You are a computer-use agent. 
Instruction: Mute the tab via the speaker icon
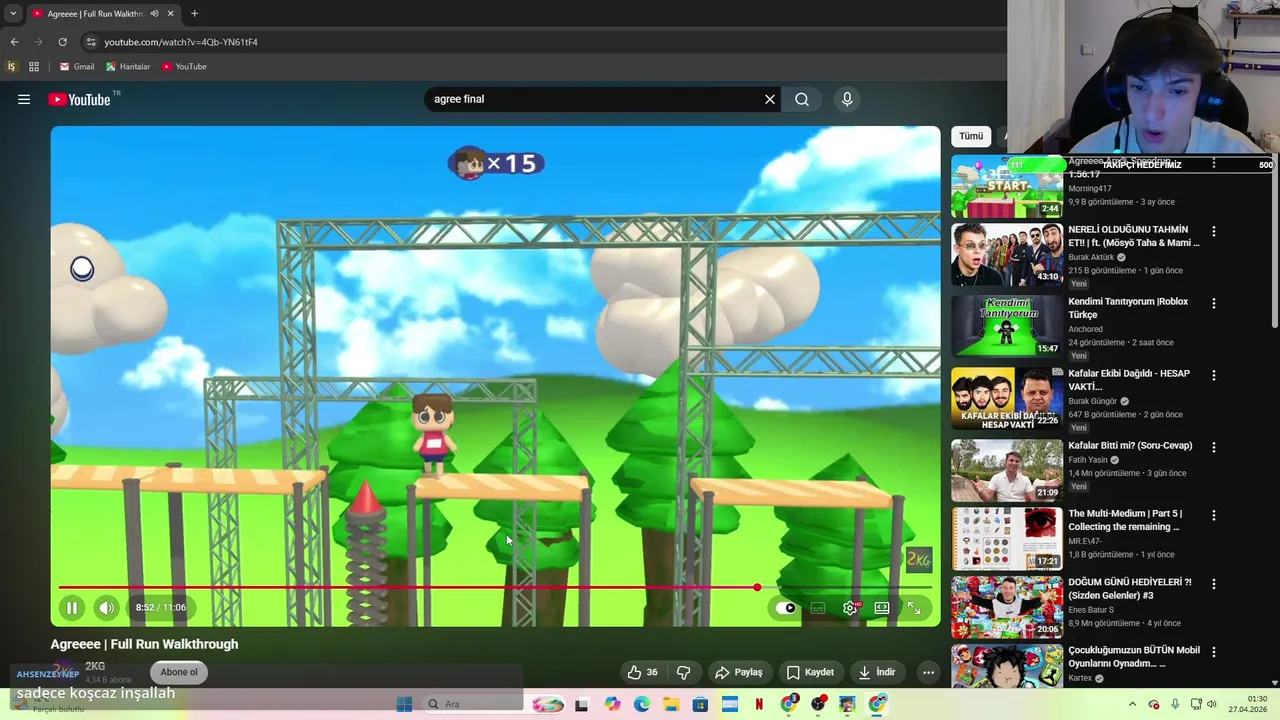(x=154, y=14)
